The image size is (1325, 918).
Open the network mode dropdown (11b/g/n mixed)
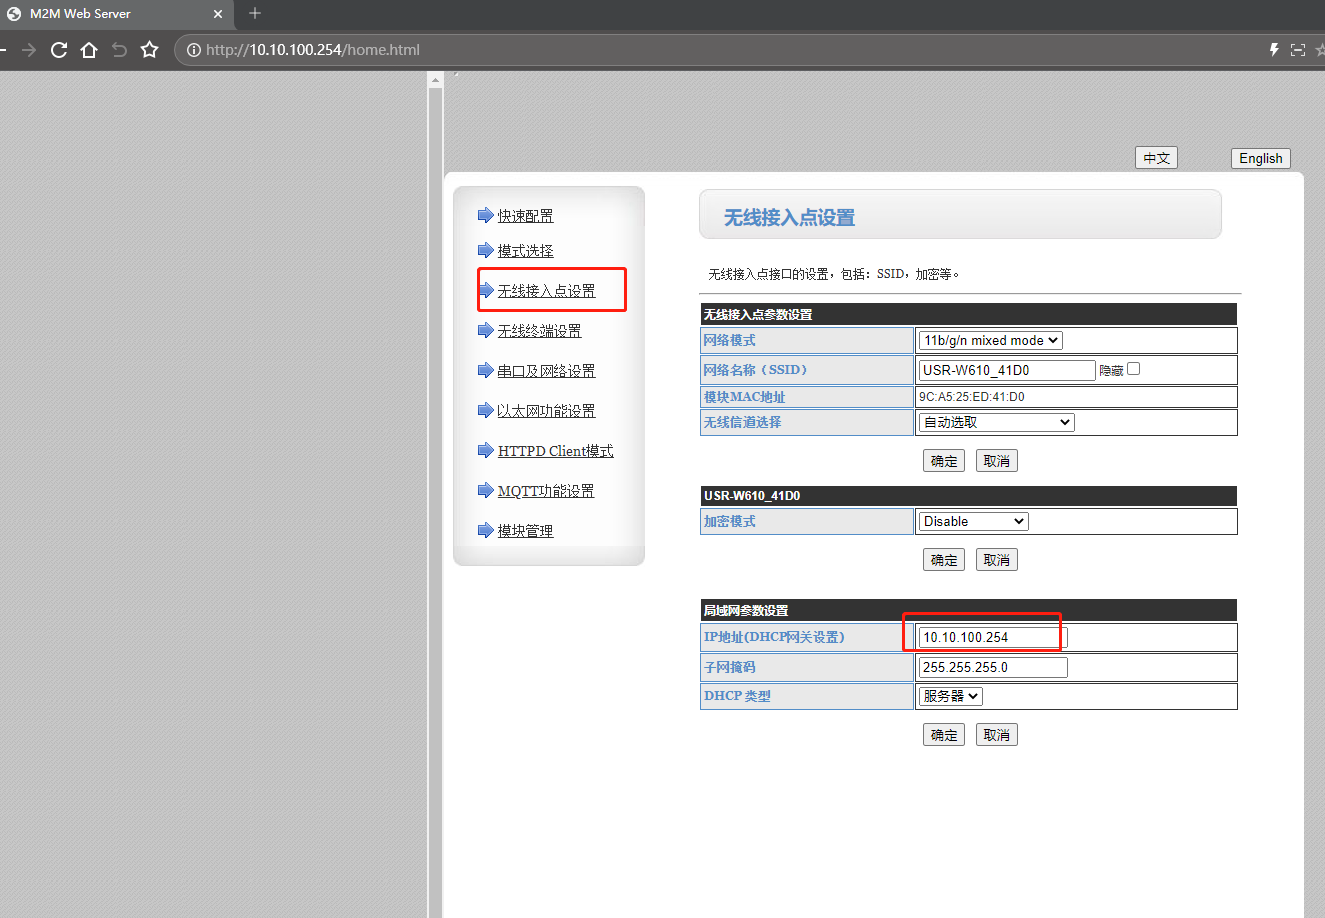coord(990,341)
